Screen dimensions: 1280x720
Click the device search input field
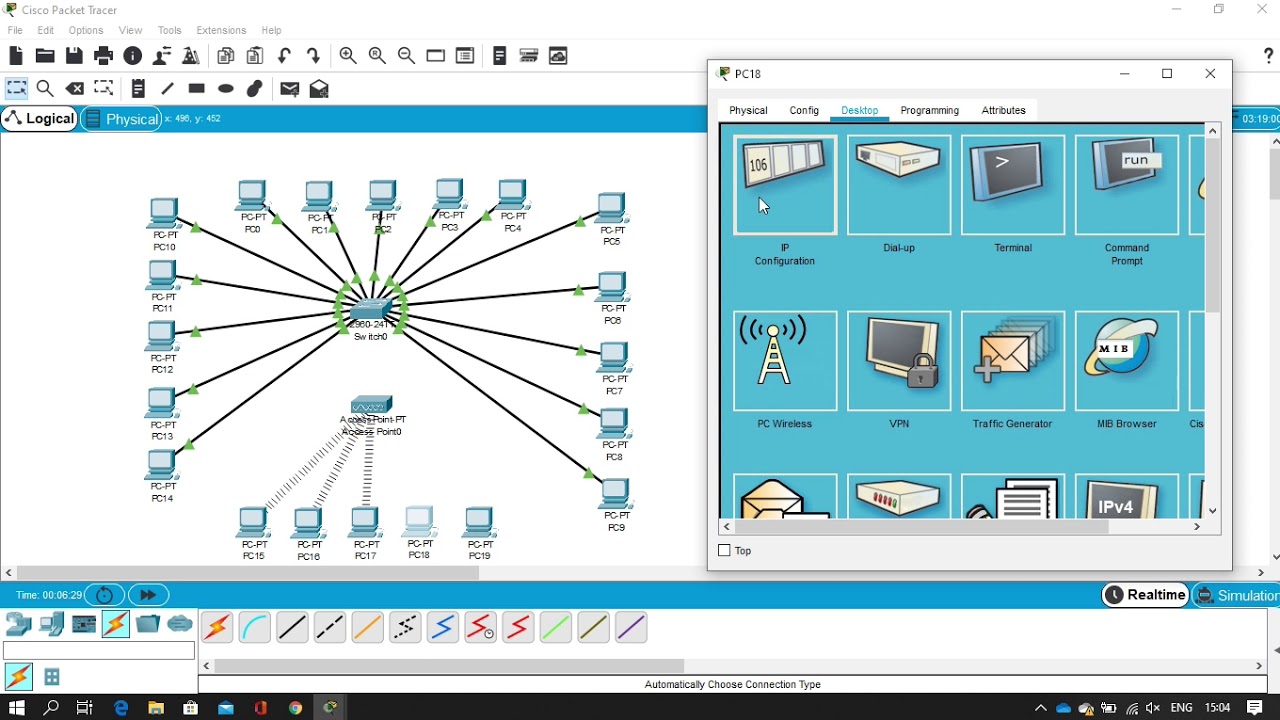pyautogui.click(x=99, y=651)
